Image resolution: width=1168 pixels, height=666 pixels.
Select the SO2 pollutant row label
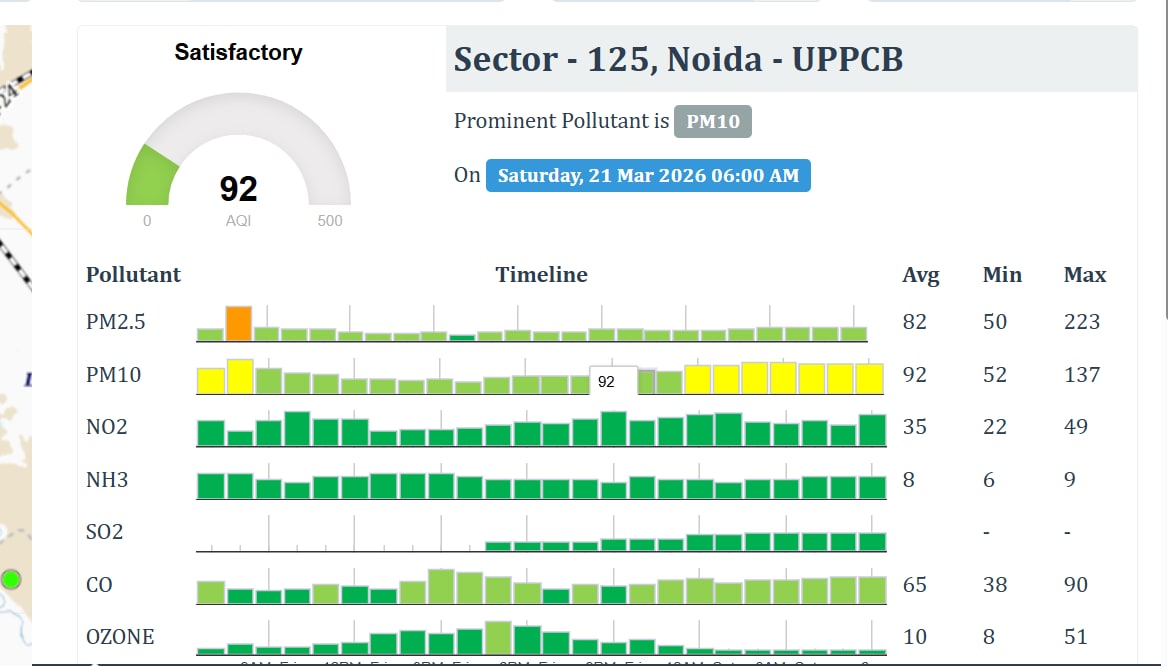(105, 532)
